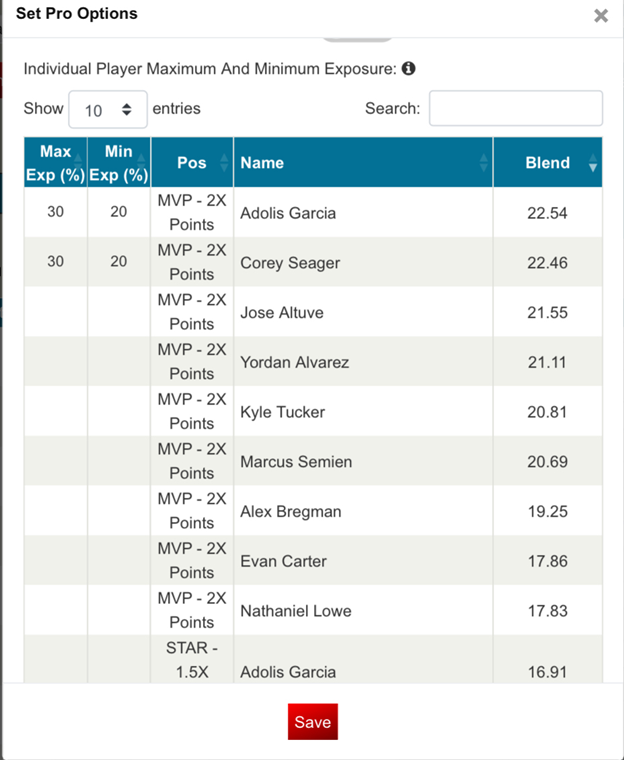Click Min Exp cell for Yordan Alvarez

pyautogui.click(x=118, y=362)
